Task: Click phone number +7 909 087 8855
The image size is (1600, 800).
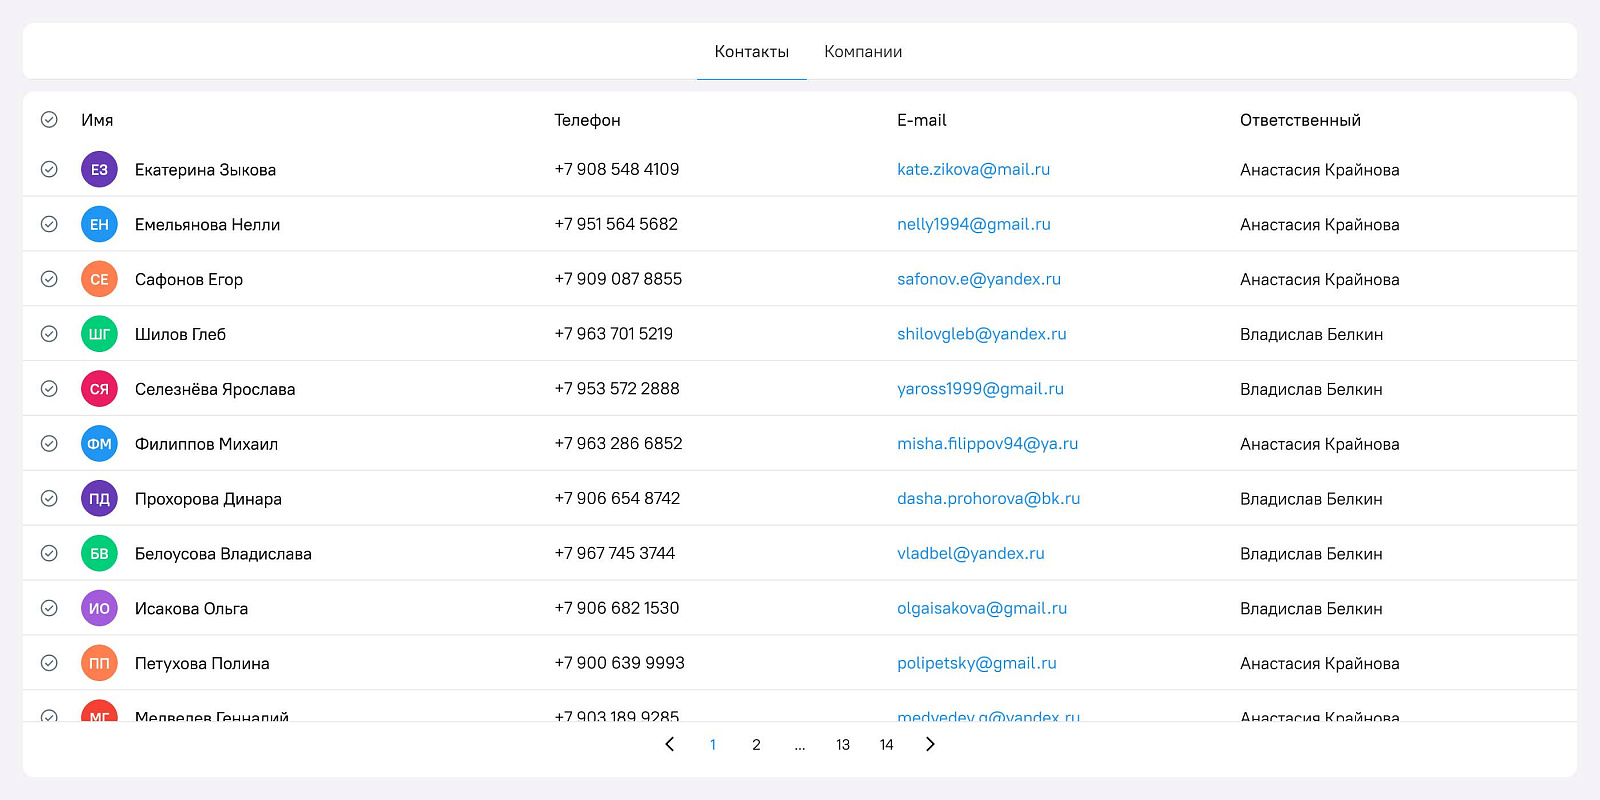Action: click(x=618, y=279)
